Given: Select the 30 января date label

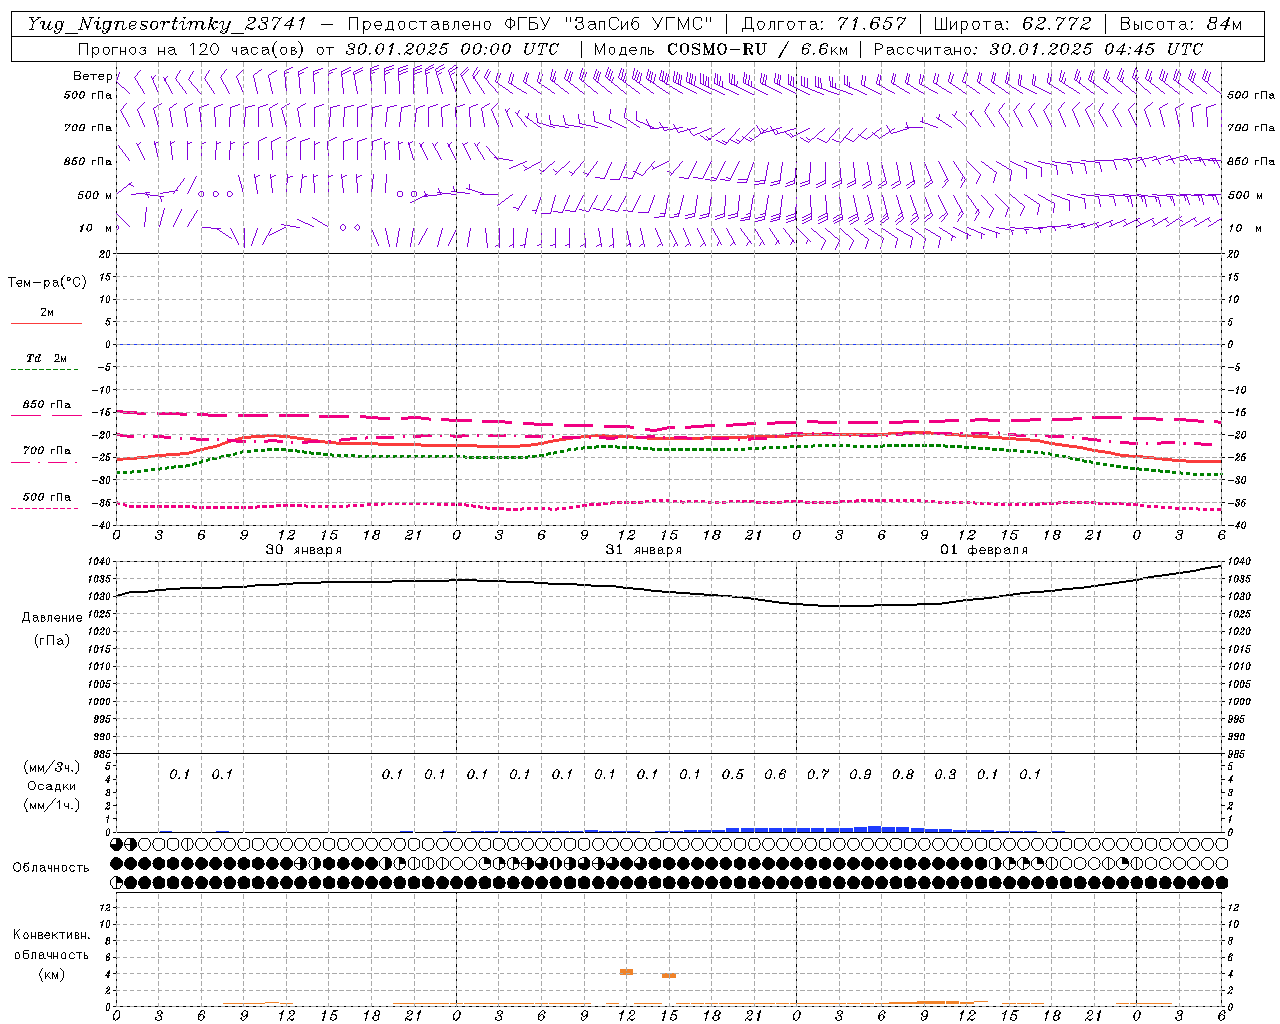Looking at the screenshot, I should pos(303,550).
